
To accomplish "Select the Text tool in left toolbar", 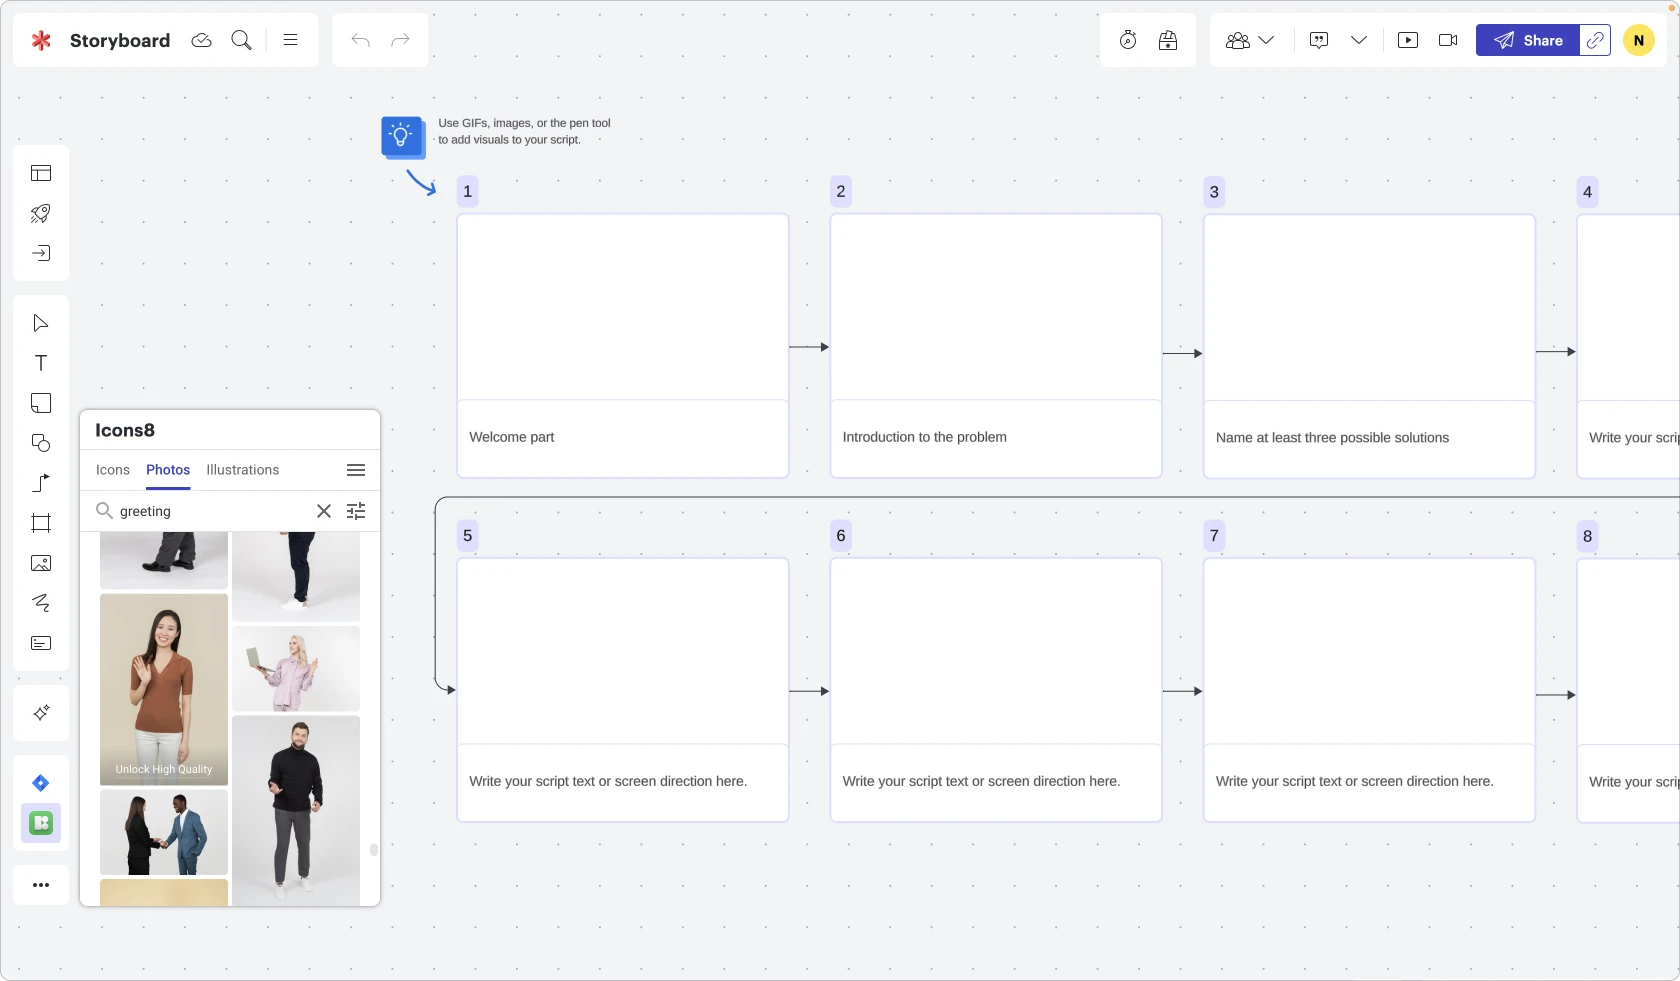I will (x=41, y=363).
